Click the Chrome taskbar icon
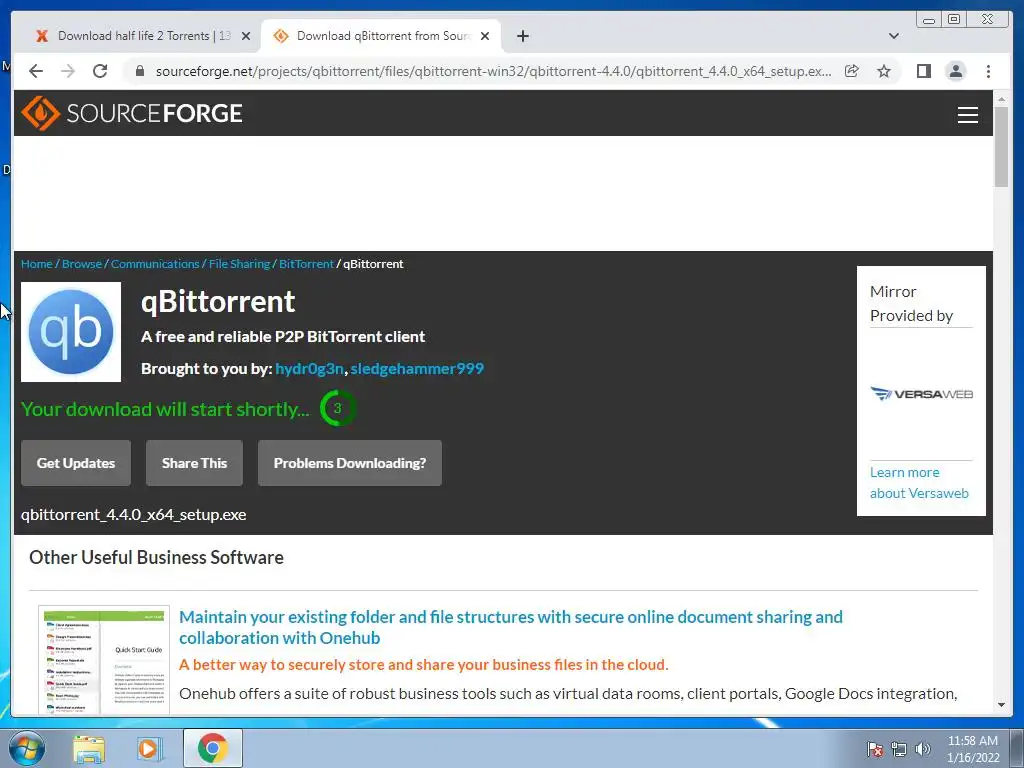Screen dimensions: 1024x768 pyautogui.click(x=212, y=748)
